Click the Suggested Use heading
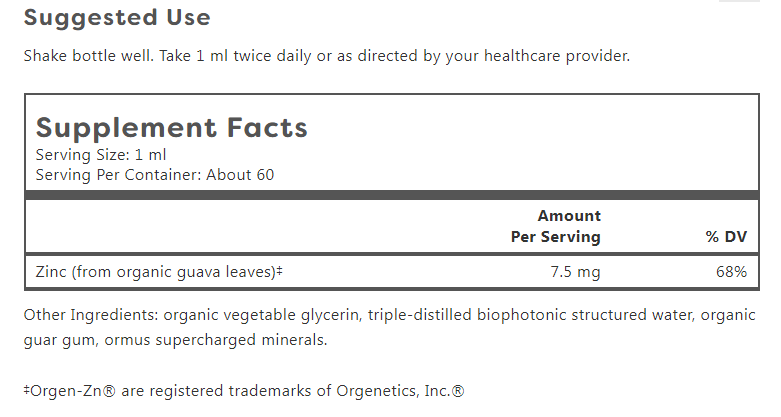Viewport: 781px width, 417px height. [x=117, y=18]
